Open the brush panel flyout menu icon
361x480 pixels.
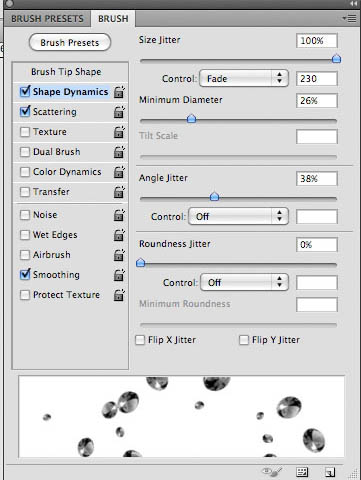[350, 18]
